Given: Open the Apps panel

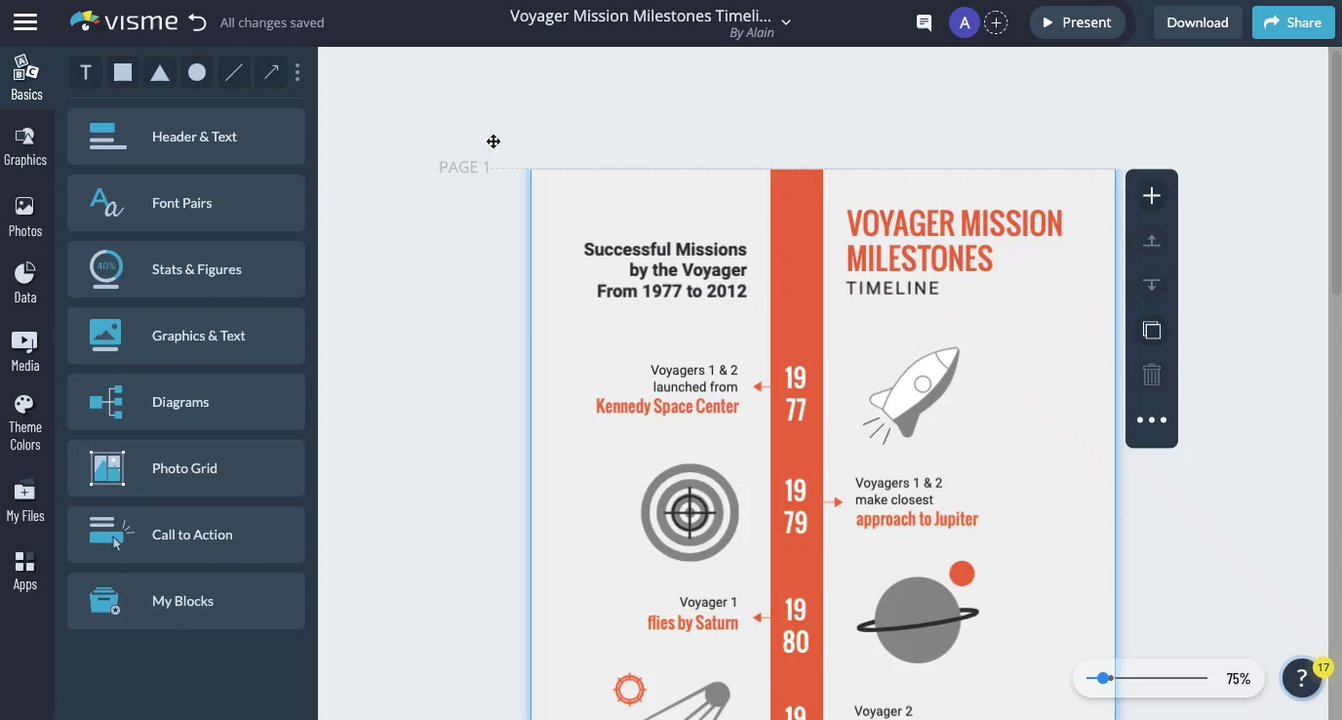Looking at the screenshot, I should point(25,570).
